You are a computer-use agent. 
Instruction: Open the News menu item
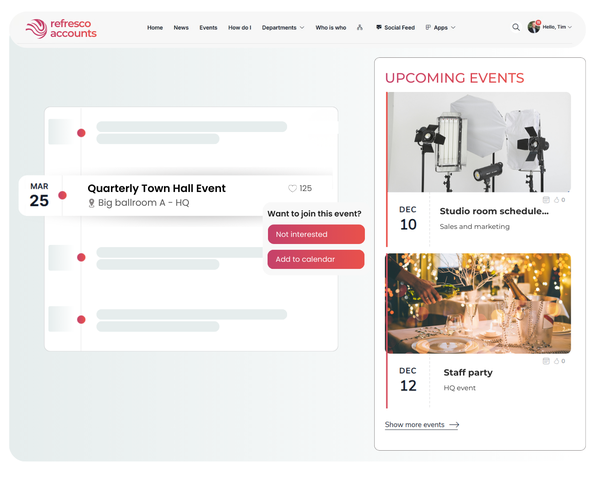coord(181,28)
